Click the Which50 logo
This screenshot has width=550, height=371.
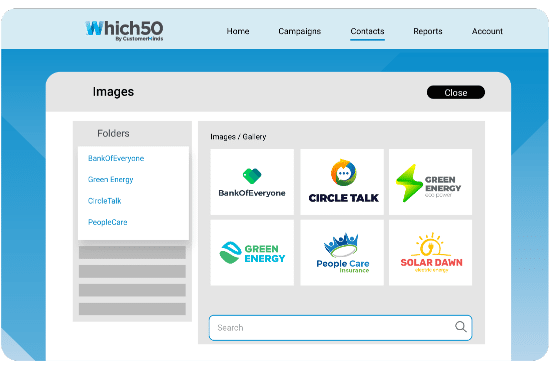click(x=125, y=31)
